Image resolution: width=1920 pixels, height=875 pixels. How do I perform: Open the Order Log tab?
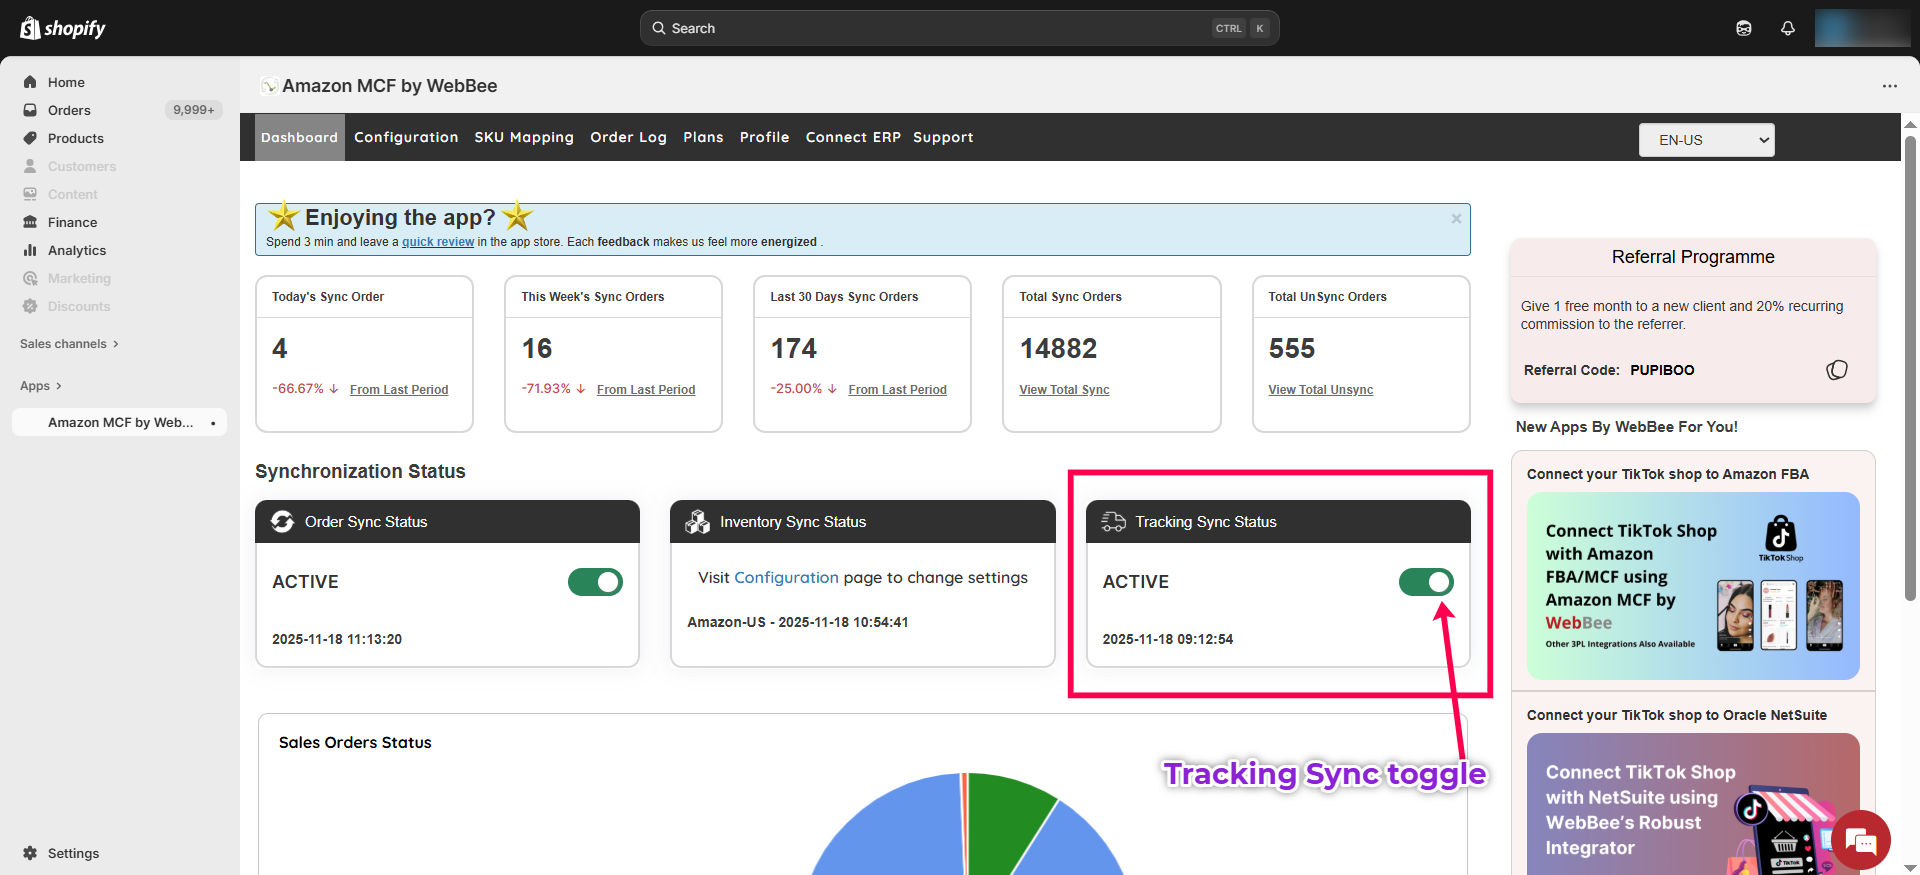point(628,137)
